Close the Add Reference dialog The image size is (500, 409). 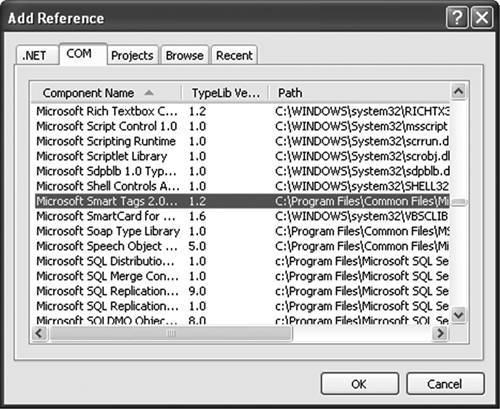pyautogui.click(x=482, y=18)
